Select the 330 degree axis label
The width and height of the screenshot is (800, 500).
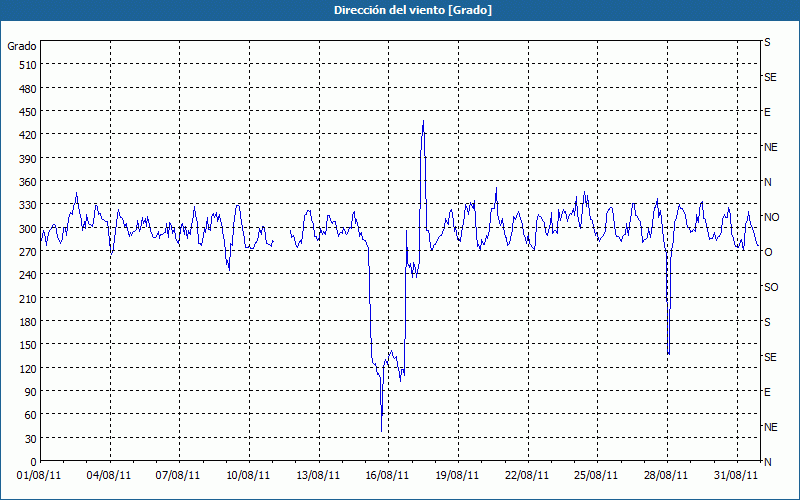coord(28,205)
